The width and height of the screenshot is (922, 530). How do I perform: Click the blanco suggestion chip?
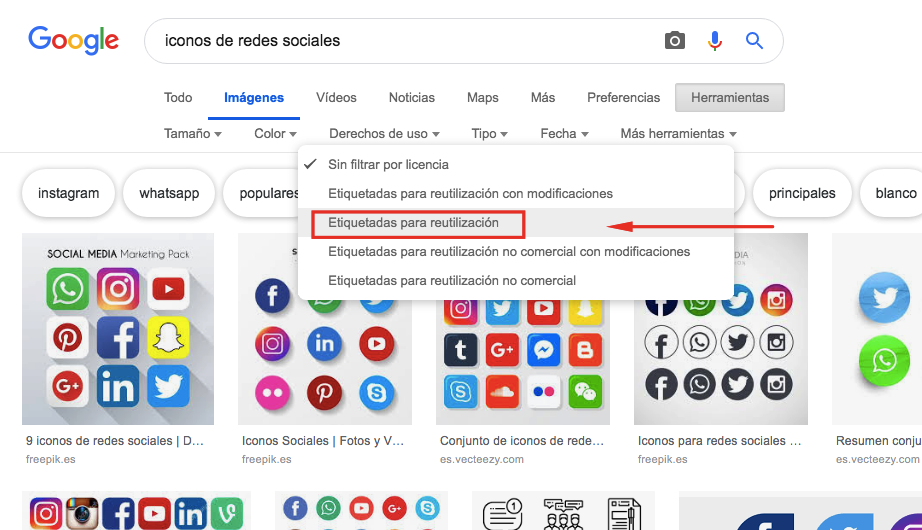pyautogui.click(x=891, y=193)
